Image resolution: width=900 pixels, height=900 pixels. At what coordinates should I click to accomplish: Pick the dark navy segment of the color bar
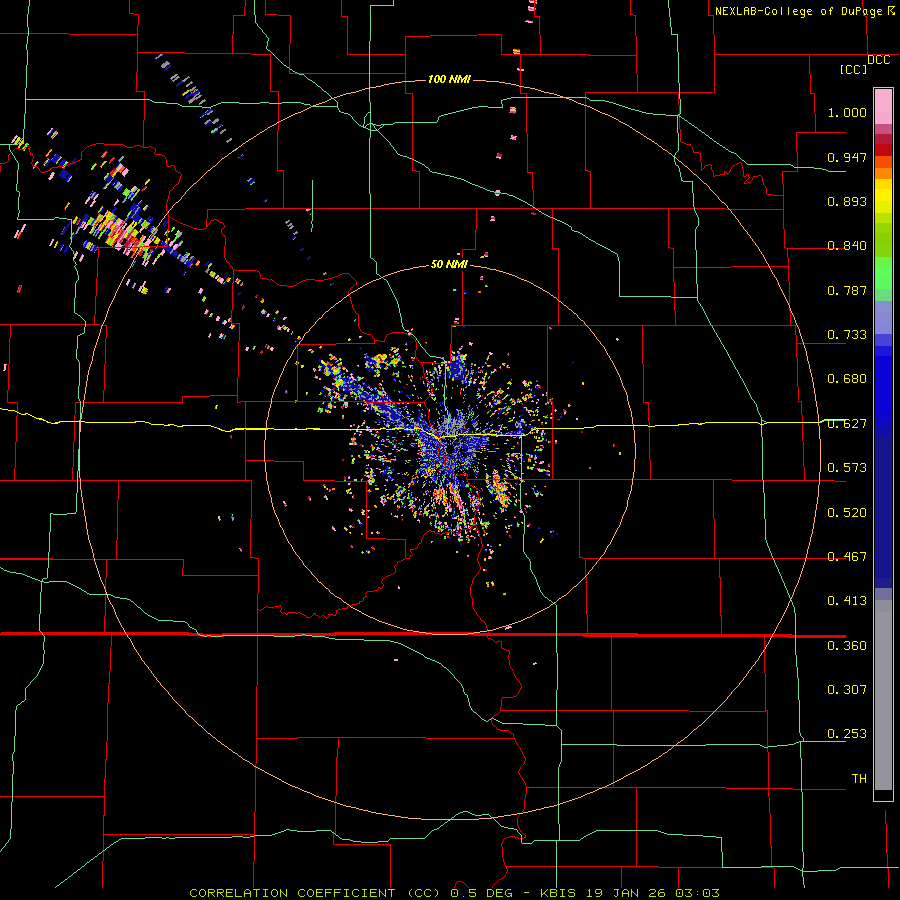pyautogui.click(x=883, y=511)
